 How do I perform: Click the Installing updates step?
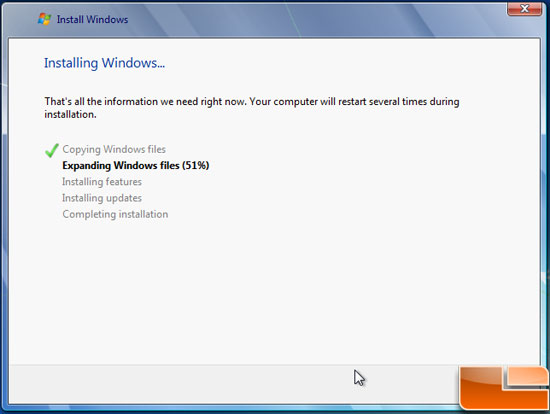tap(102, 198)
